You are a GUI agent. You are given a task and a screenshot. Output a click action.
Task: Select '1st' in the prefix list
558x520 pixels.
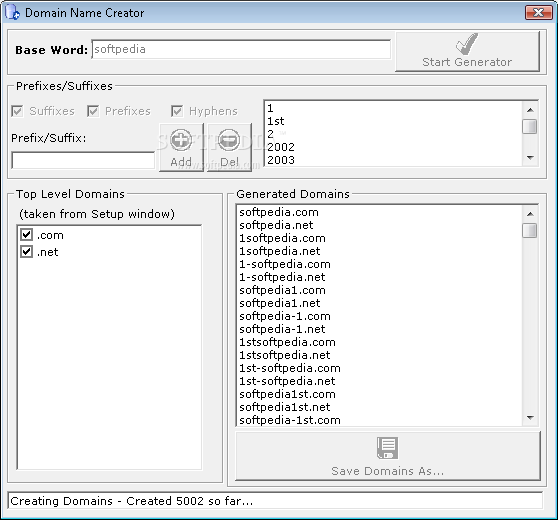coord(393,121)
